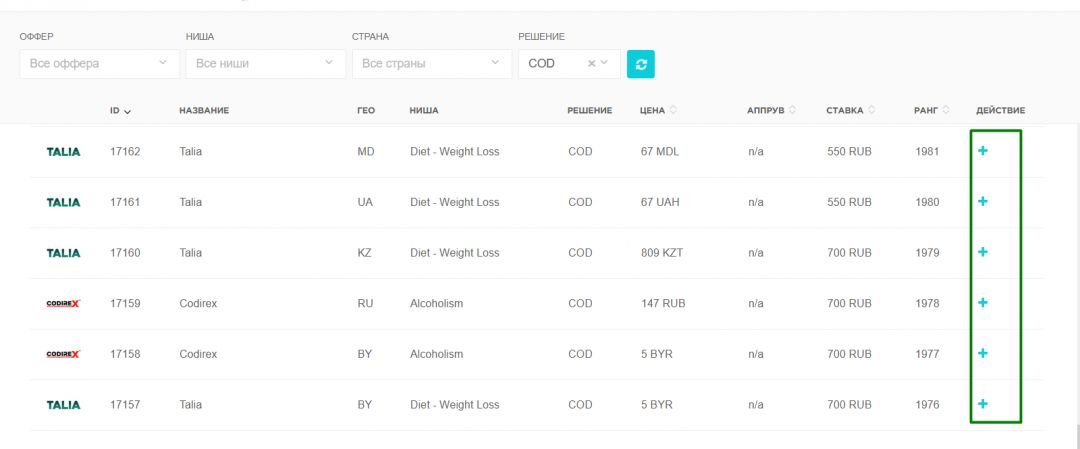Sort by Аппрув column header
Viewport: 1080px width, 449px height.
[x=772, y=110]
